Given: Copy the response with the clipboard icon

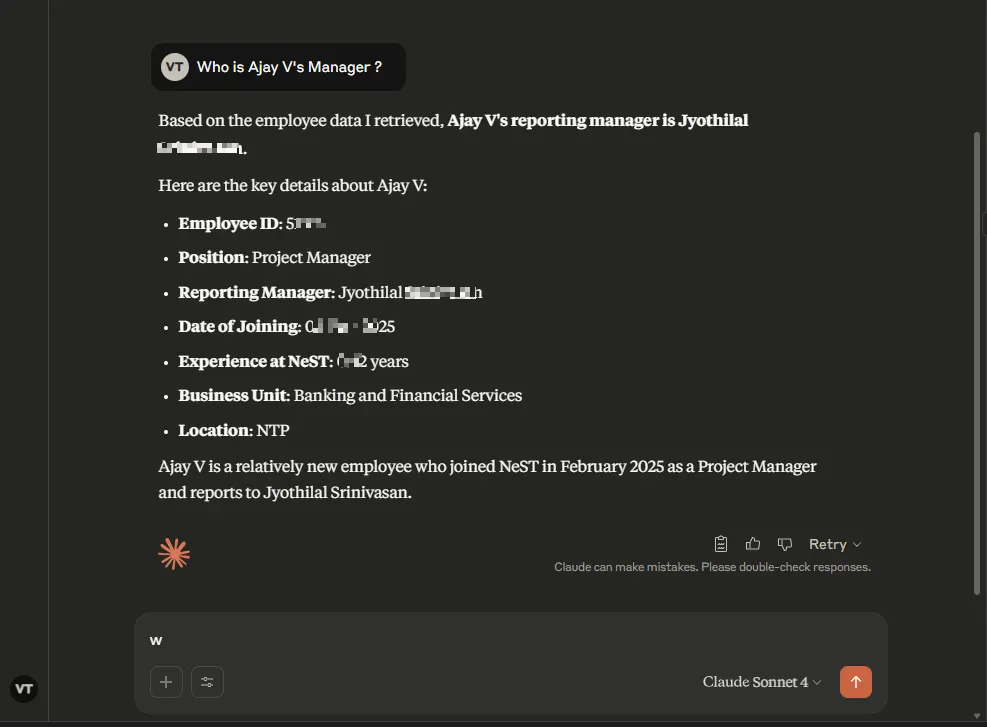Looking at the screenshot, I should click(x=721, y=544).
